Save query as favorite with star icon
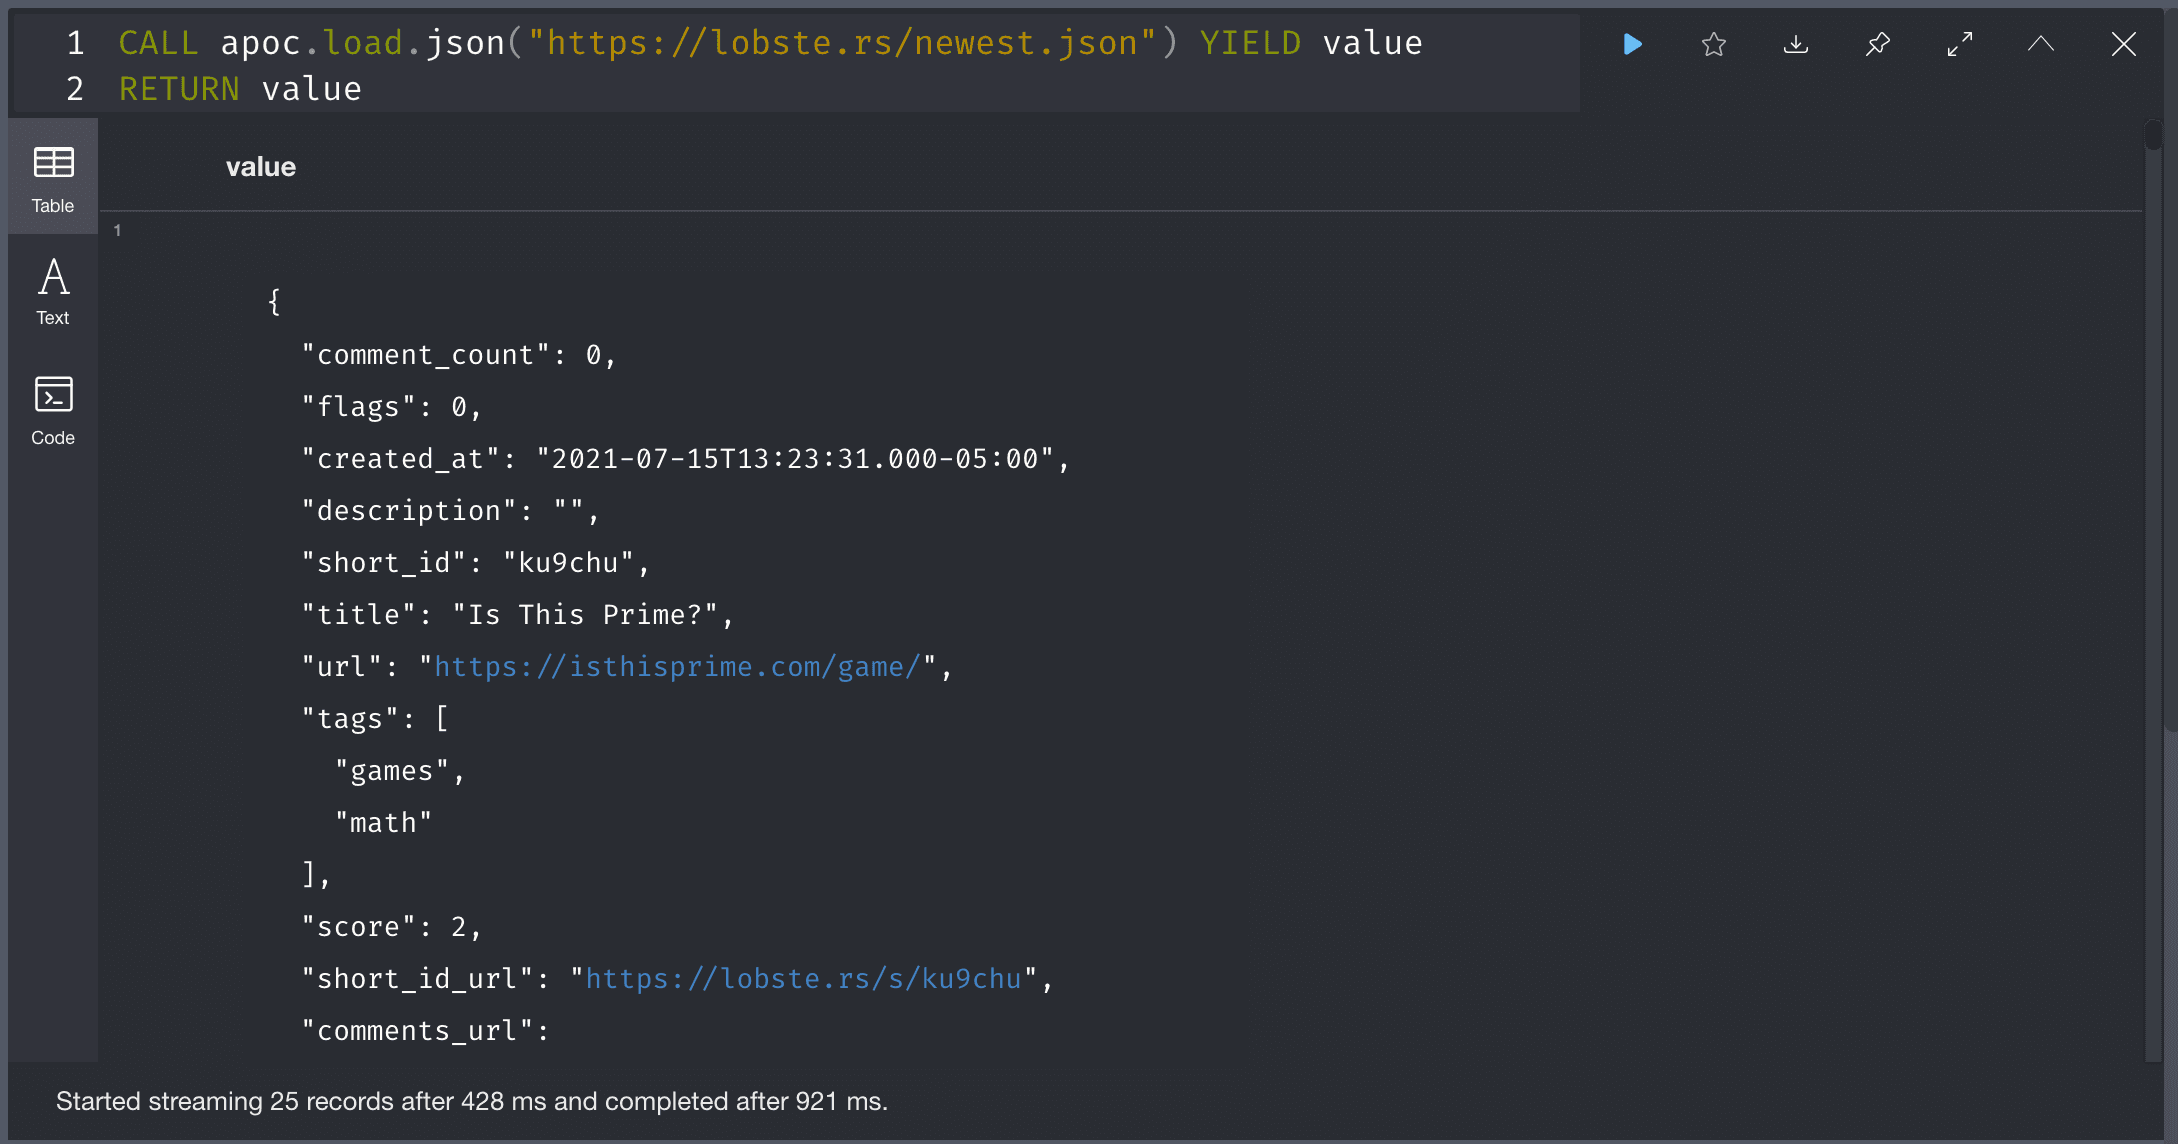 click(1714, 44)
